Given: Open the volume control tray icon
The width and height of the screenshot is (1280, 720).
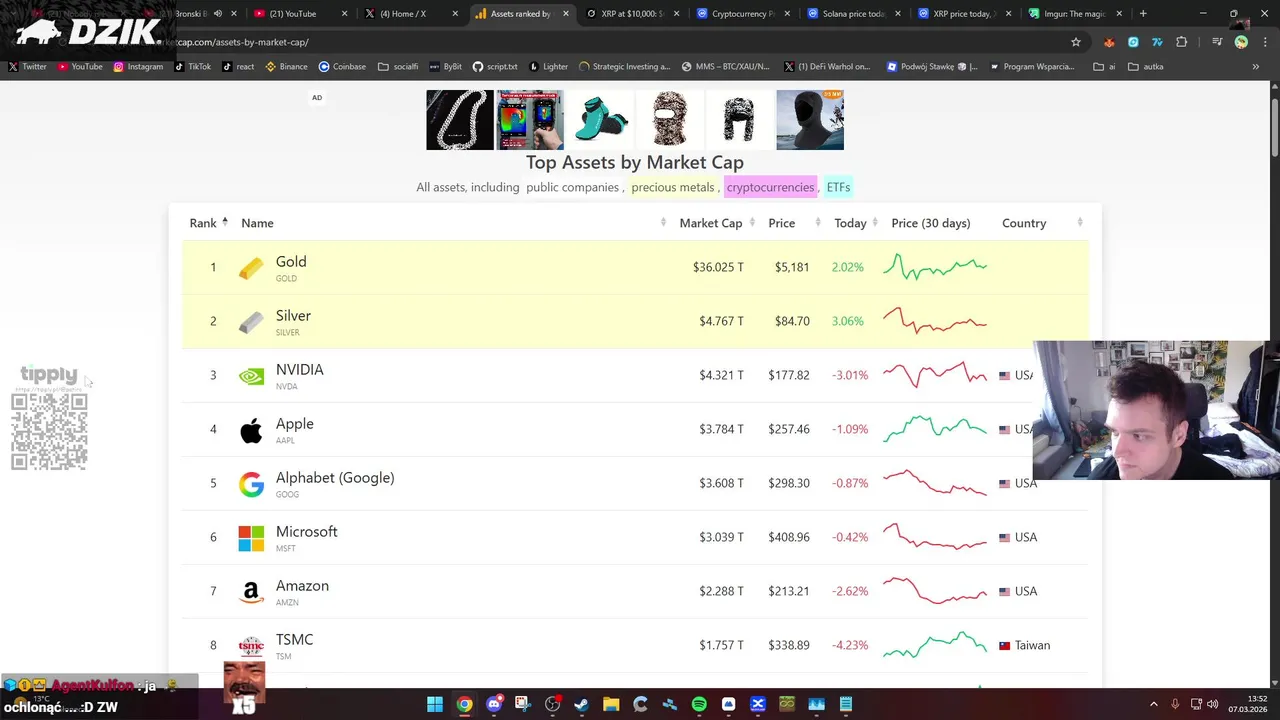Looking at the screenshot, I should pos(1212,704).
